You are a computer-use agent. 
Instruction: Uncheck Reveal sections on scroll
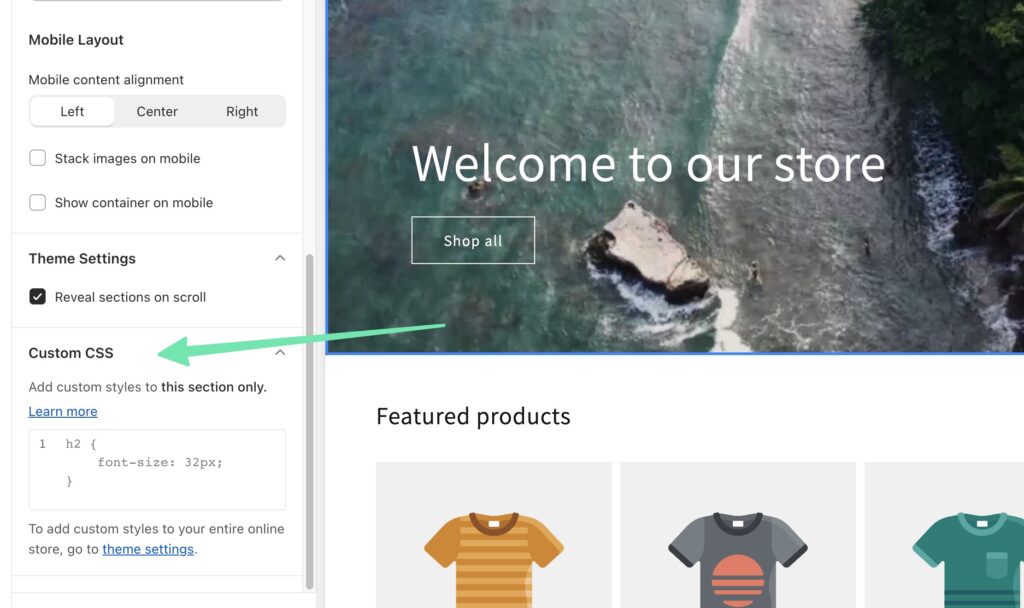pyautogui.click(x=38, y=297)
